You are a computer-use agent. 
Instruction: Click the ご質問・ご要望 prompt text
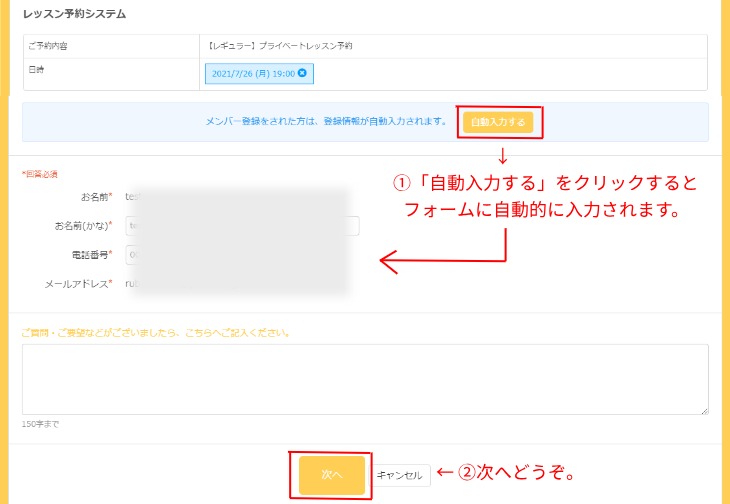pos(155,332)
